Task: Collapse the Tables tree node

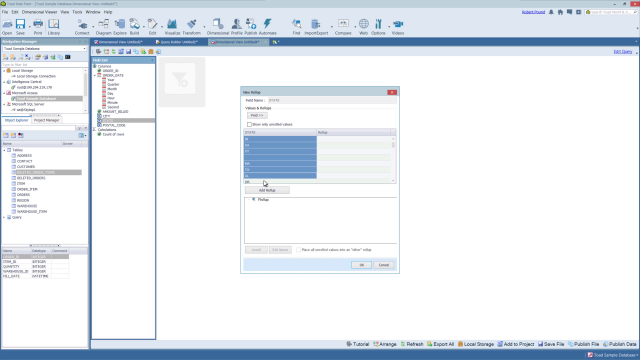Action: click(4, 150)
